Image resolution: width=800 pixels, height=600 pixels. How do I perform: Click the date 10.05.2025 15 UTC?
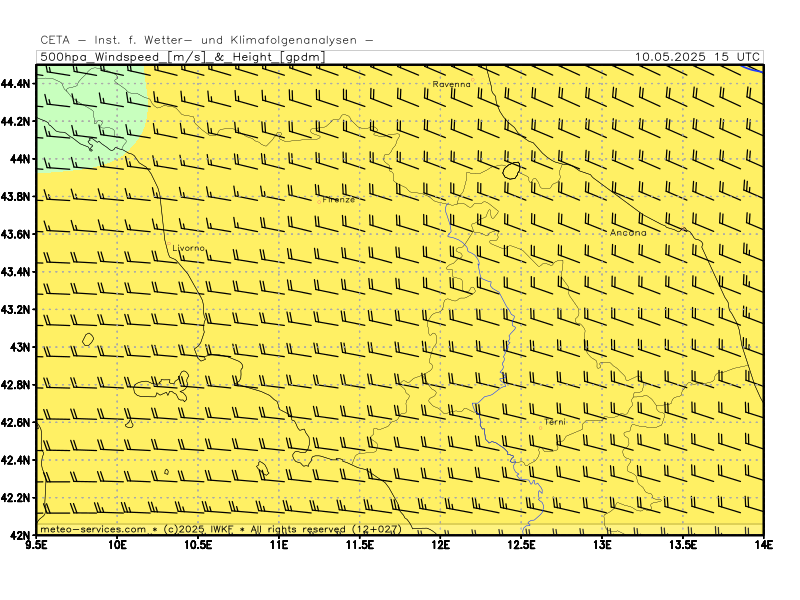coord(697,57)
